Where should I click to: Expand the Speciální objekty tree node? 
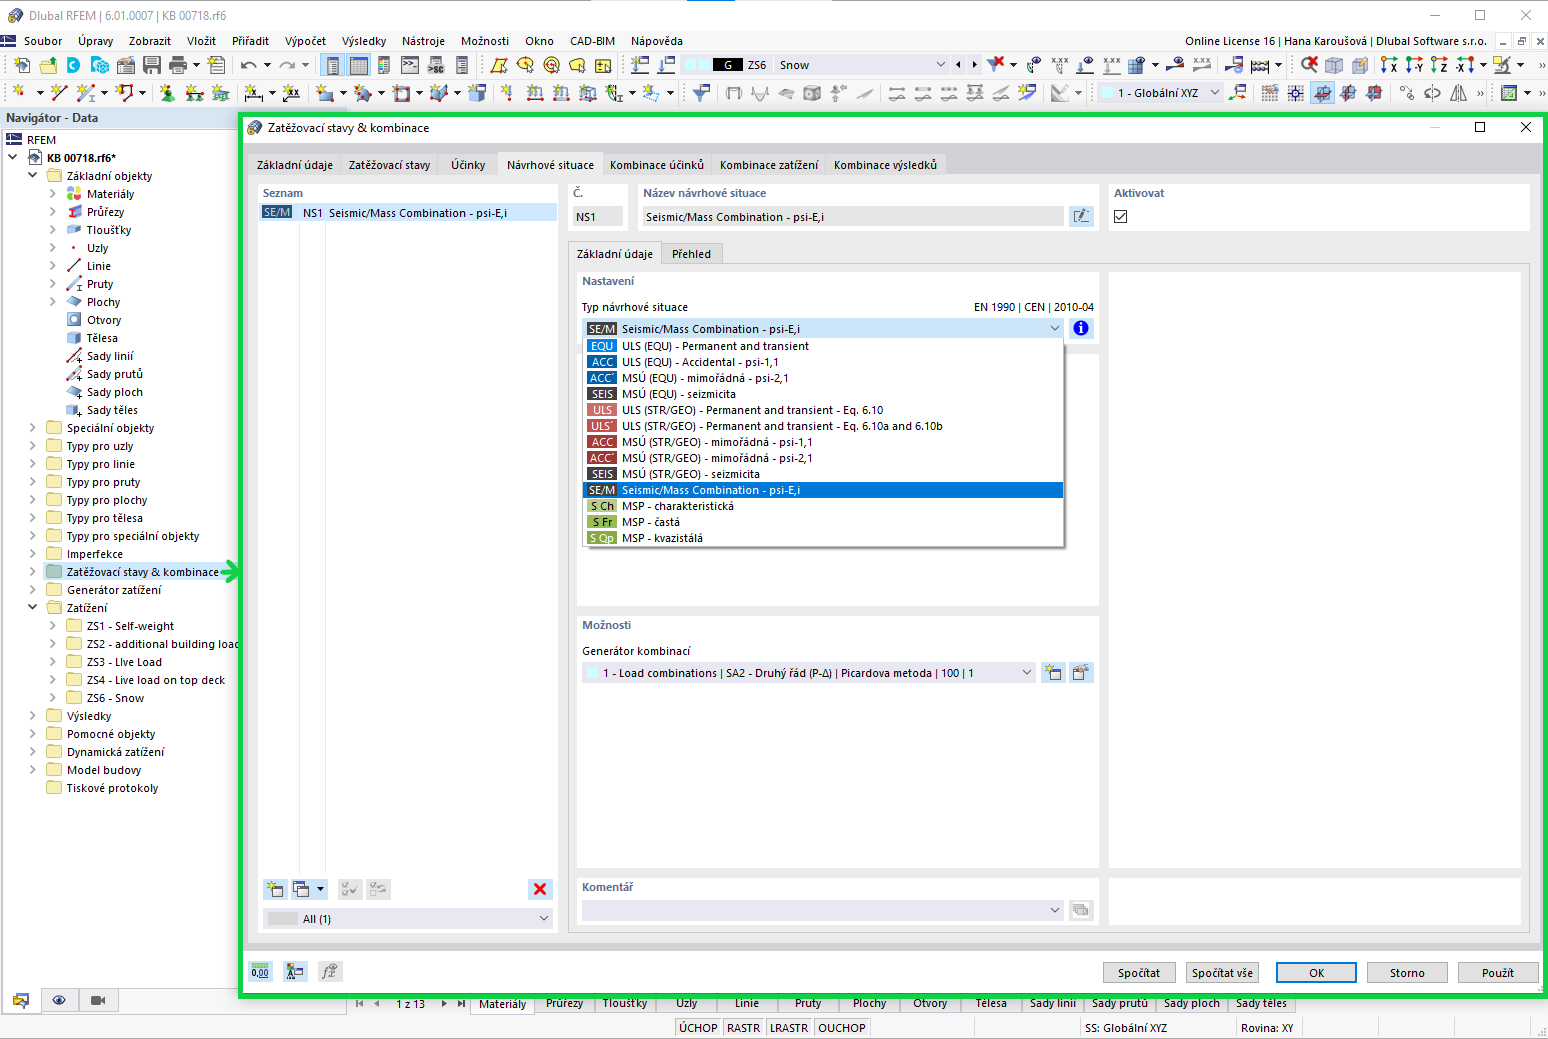point(33,428)
